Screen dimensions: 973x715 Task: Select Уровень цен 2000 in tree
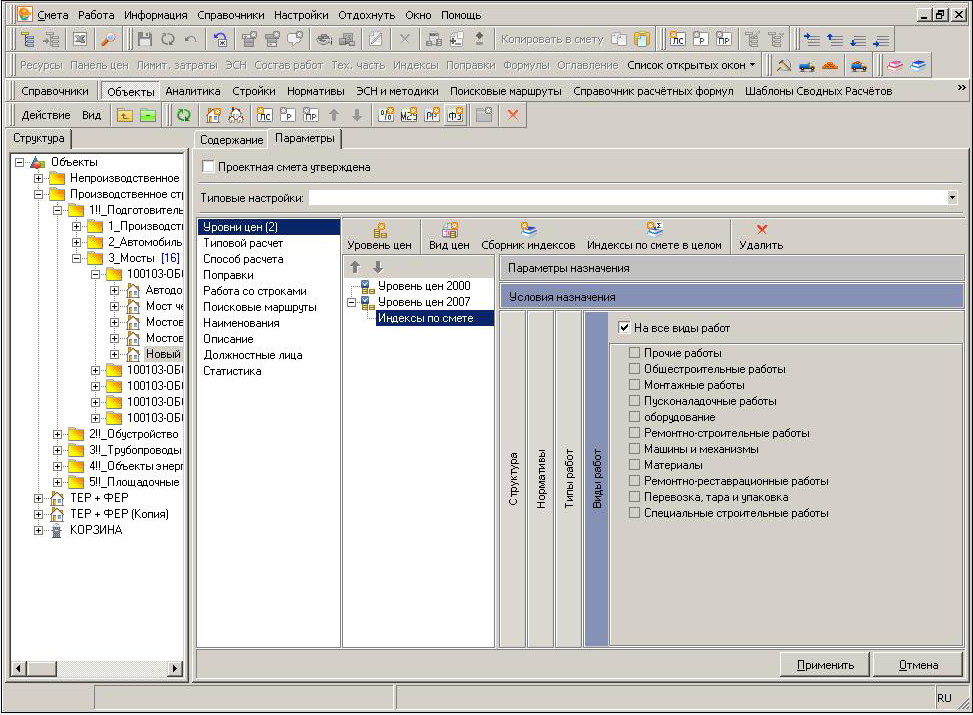424,286
